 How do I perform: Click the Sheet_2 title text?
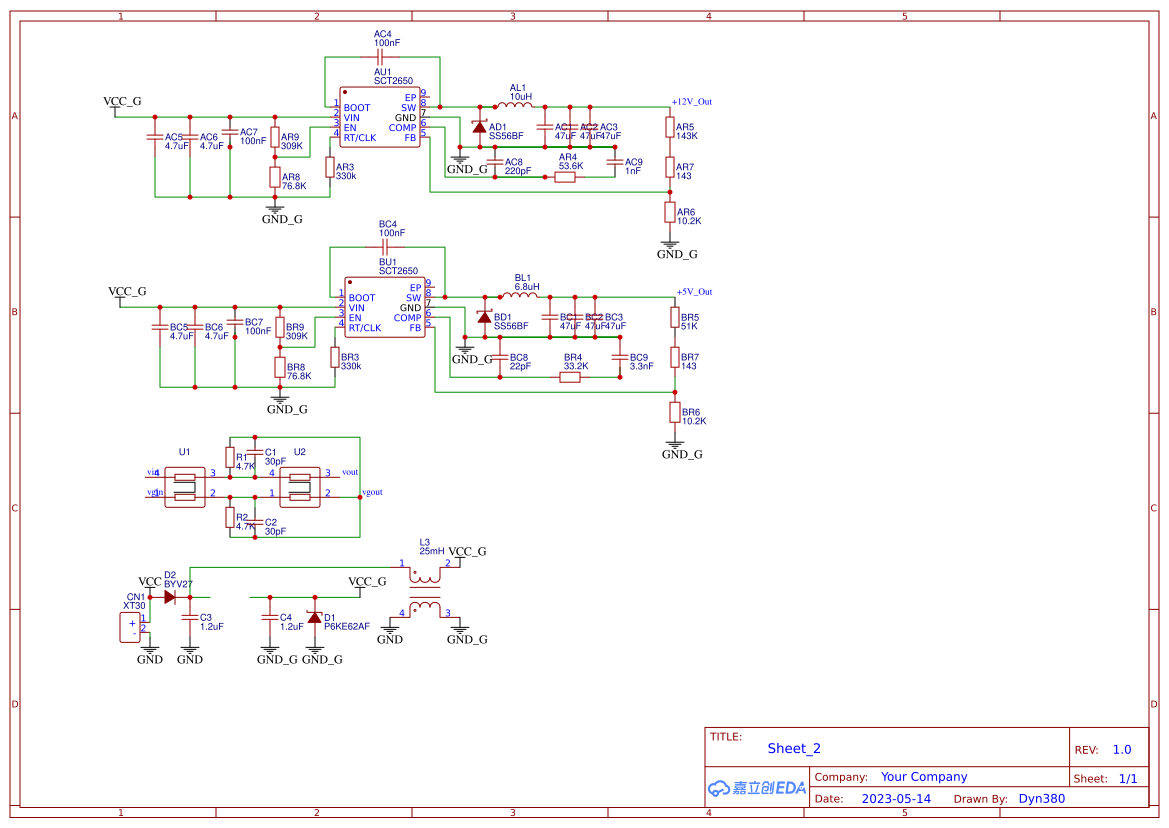(793, 748)
